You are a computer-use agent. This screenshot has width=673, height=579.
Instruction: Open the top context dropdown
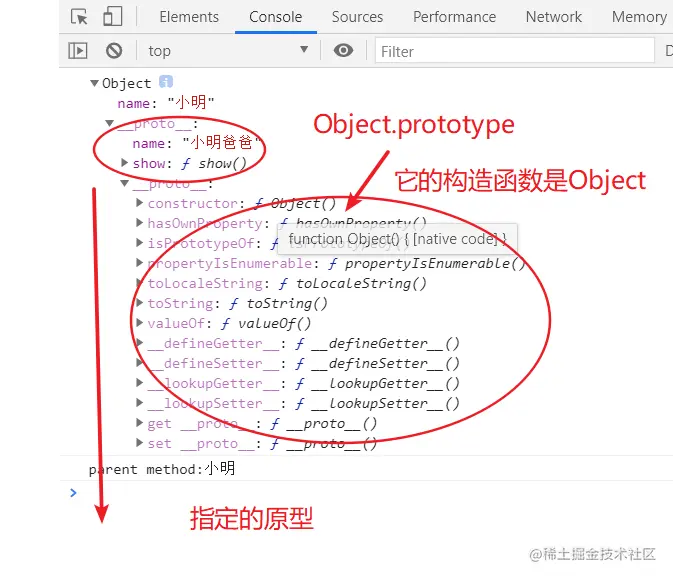(x=228, y=51)
